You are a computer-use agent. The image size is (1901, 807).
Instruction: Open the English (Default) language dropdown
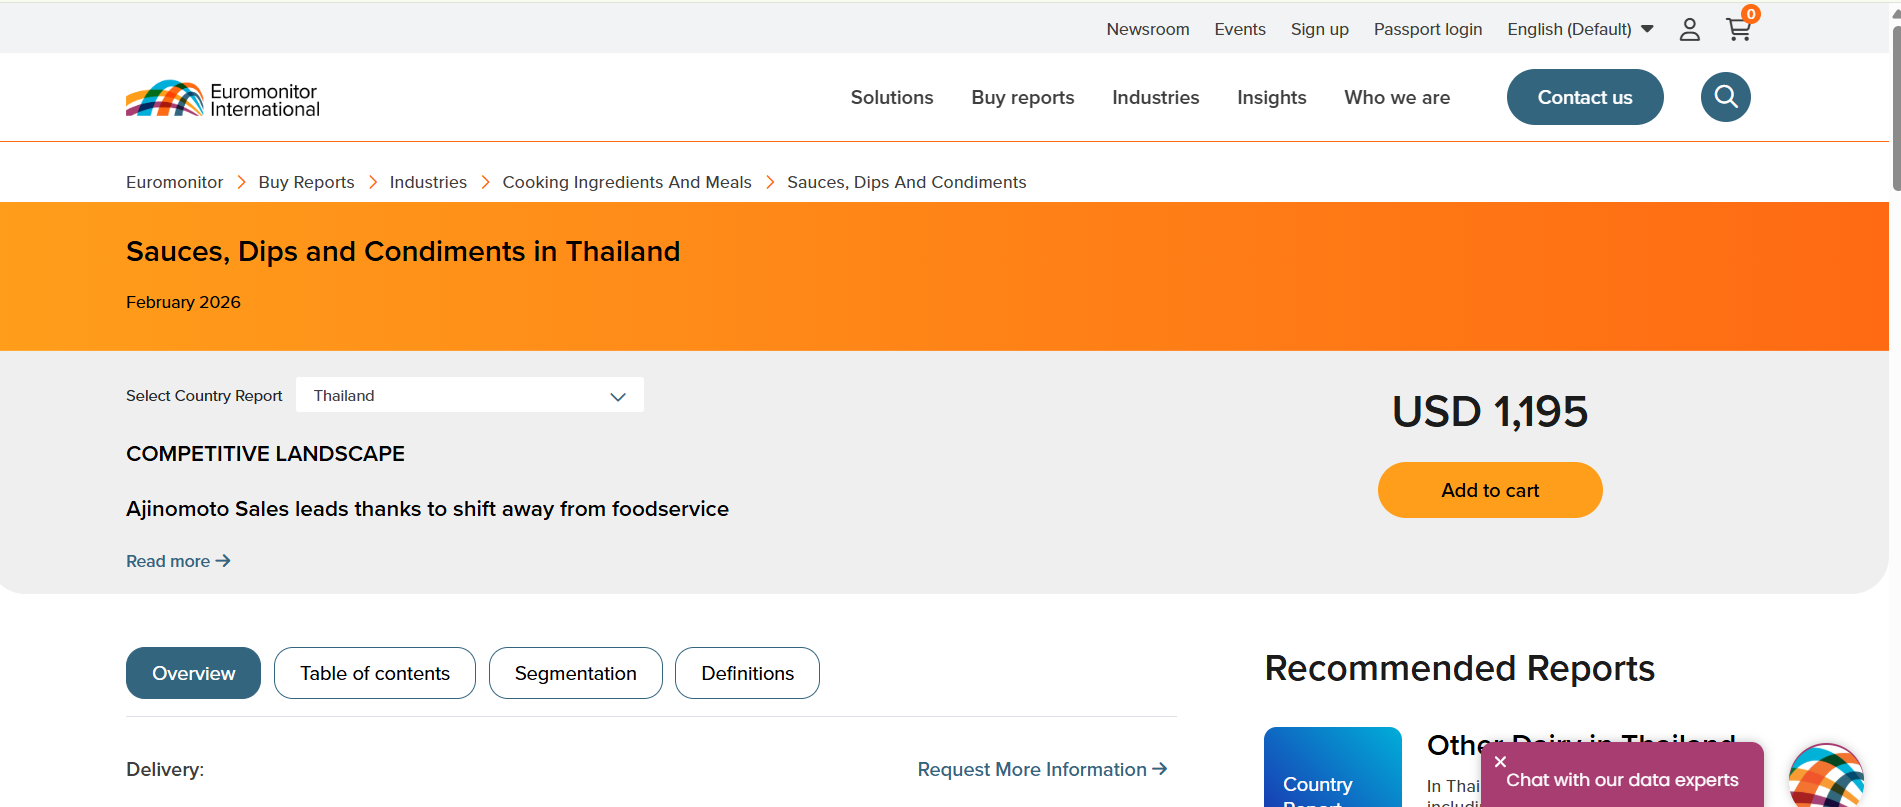(1580, 29)
